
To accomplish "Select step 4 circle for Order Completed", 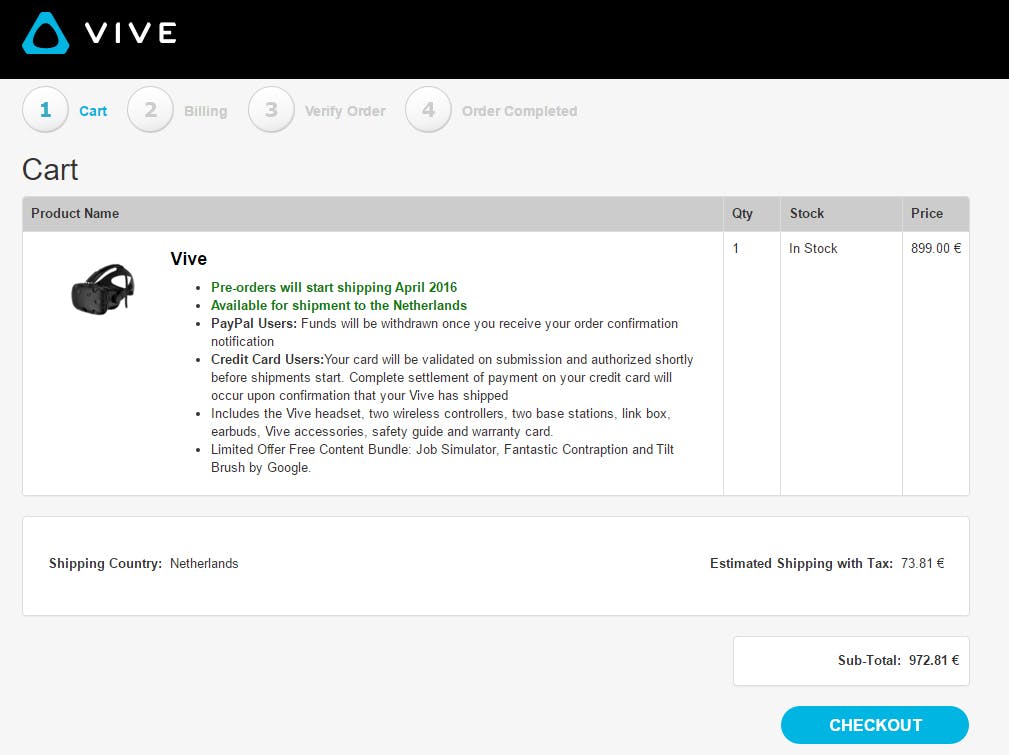I will point(428,110).
